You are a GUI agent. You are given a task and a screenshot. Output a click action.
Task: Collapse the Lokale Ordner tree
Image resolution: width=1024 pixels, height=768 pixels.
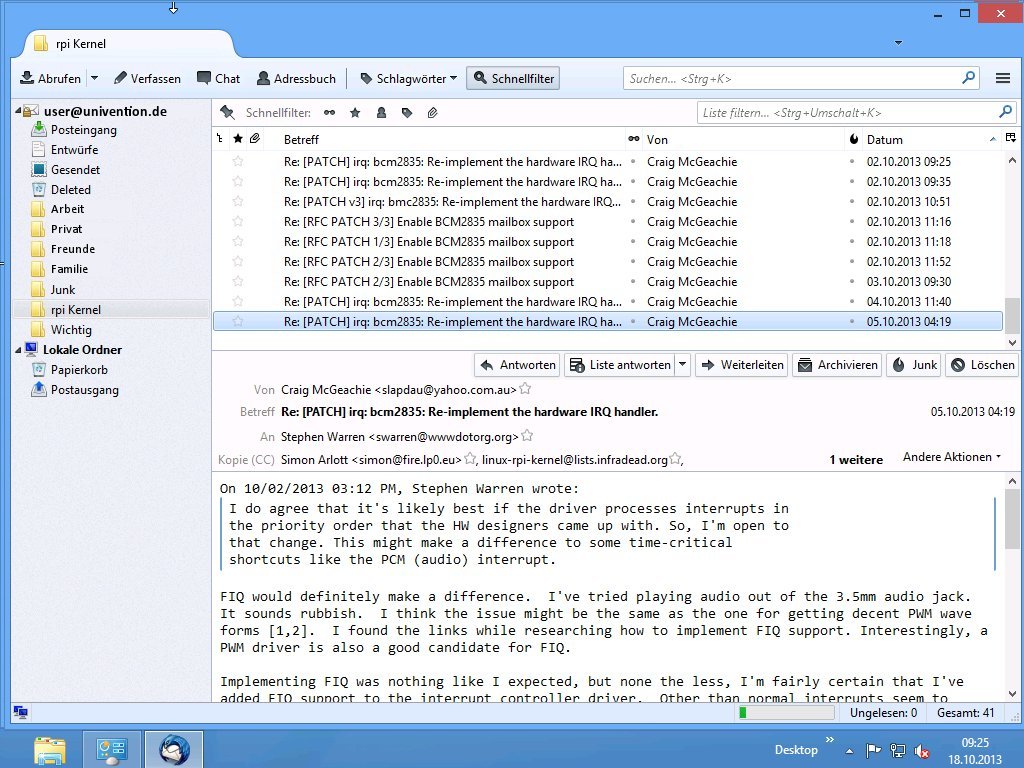[x=18, y=350]
